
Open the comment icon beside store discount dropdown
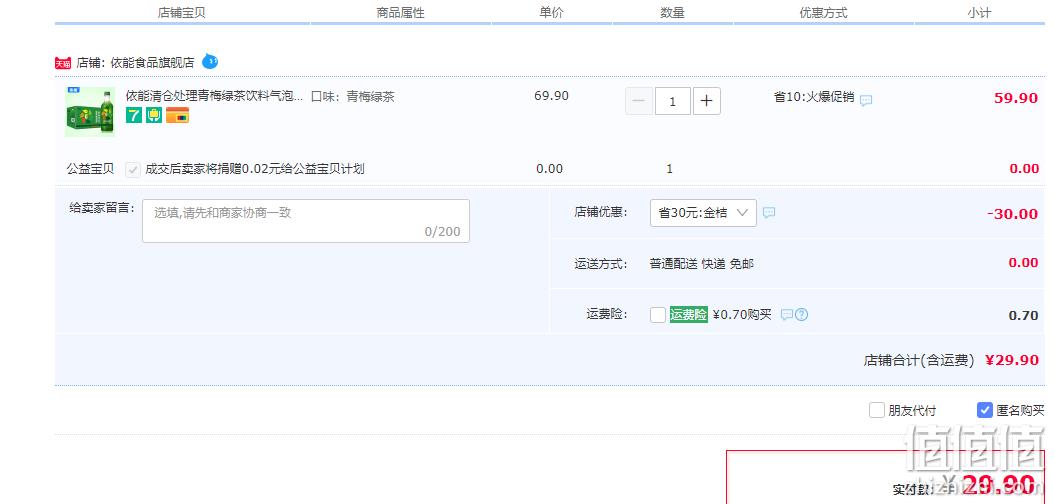pyautogui.click(x=769, y=212)
